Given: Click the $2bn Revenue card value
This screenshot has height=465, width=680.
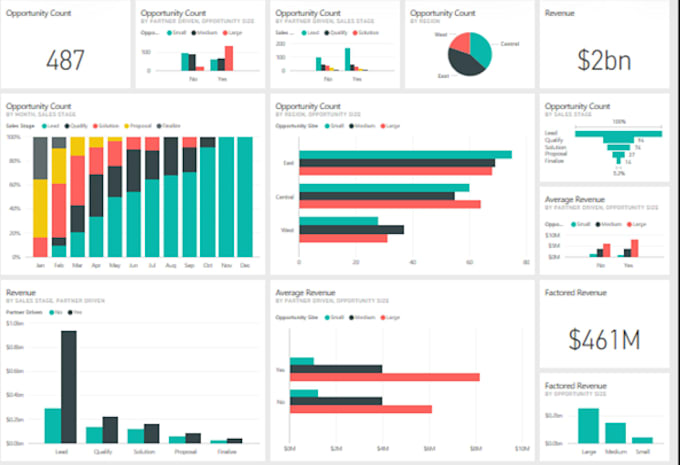Looking at the screenshot, I should (604, 60).
